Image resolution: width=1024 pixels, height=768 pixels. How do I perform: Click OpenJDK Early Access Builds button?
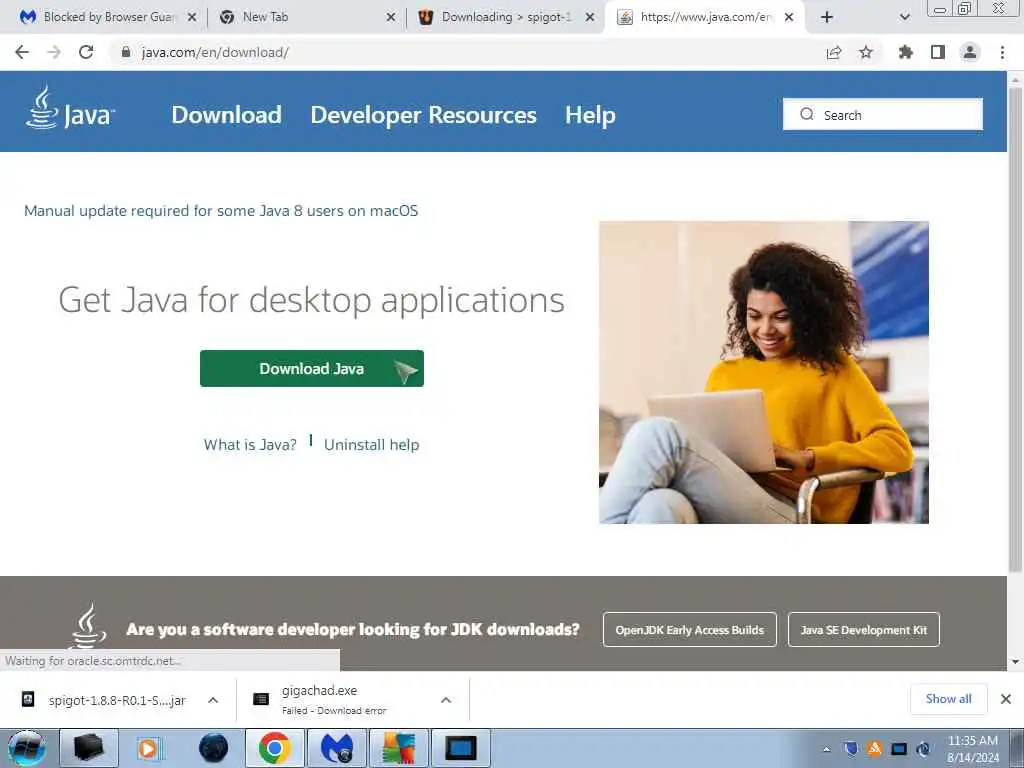690,630
